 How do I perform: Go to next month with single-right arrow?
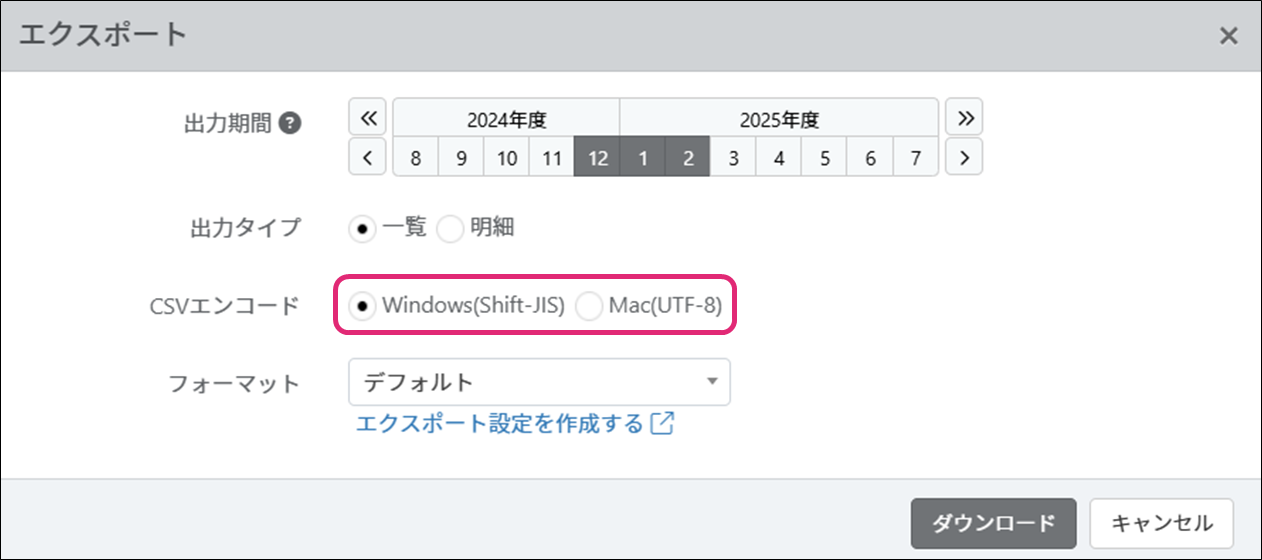pos(964,157)
